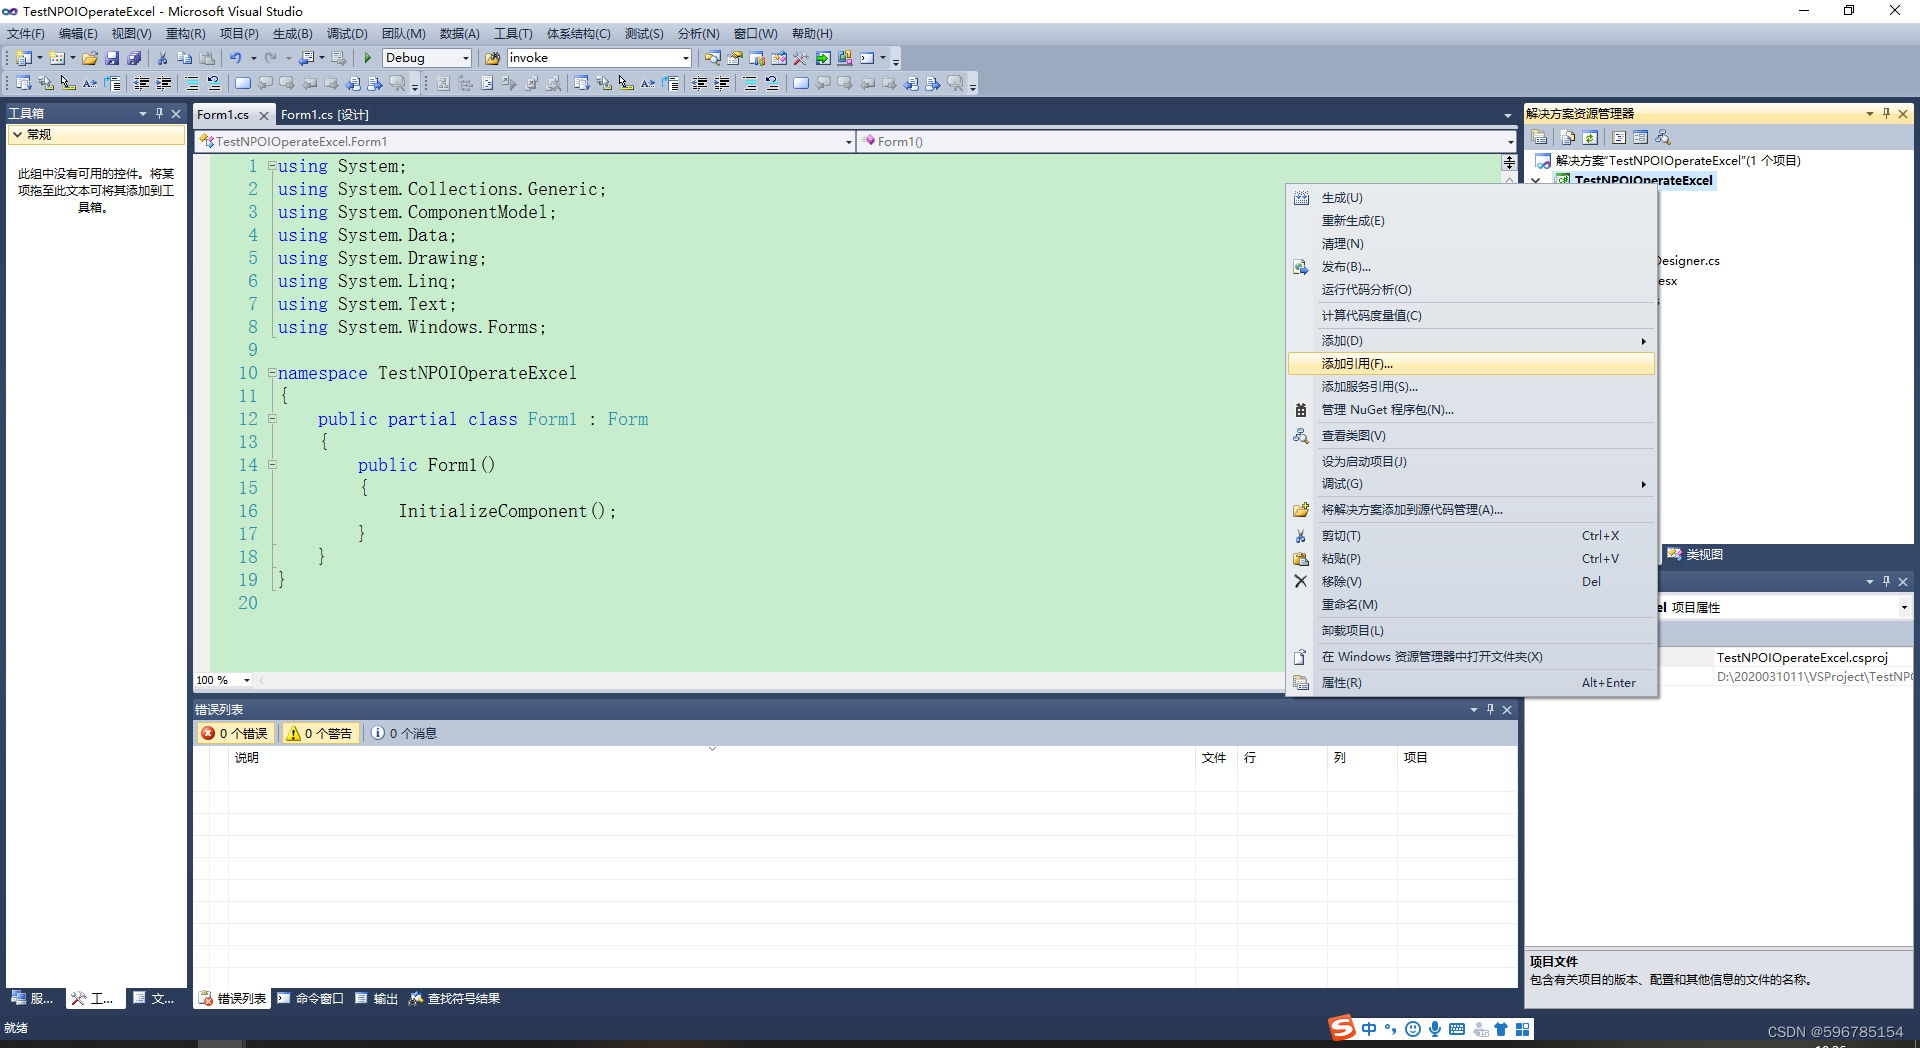
Task: Click the Save All icon
Action: (134, 58)
